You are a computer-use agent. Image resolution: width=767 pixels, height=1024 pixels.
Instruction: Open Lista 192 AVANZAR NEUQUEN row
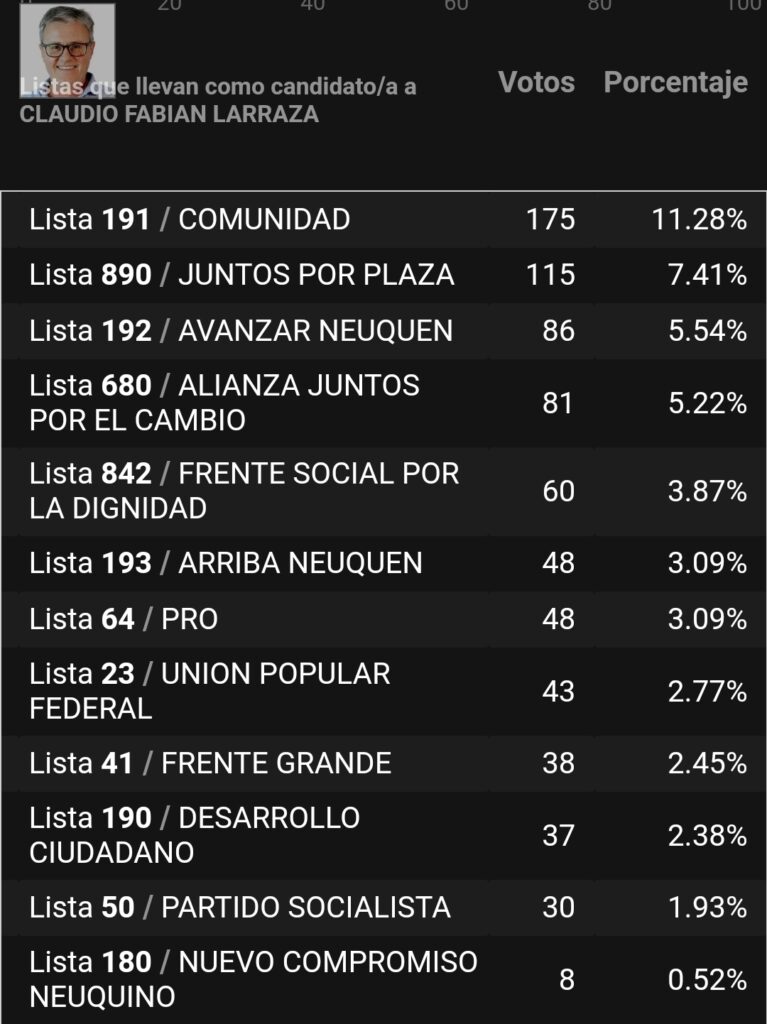(384, 330)
